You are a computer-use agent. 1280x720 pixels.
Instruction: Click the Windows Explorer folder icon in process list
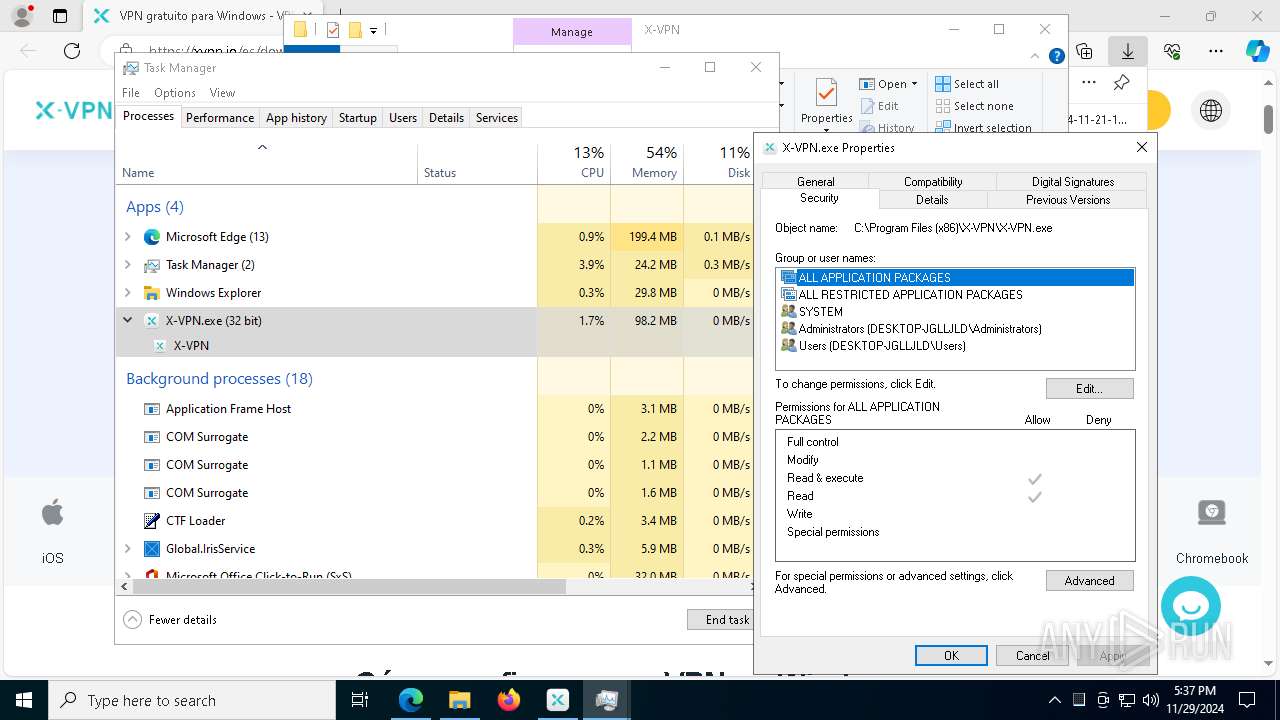click(x=152, y=293)
